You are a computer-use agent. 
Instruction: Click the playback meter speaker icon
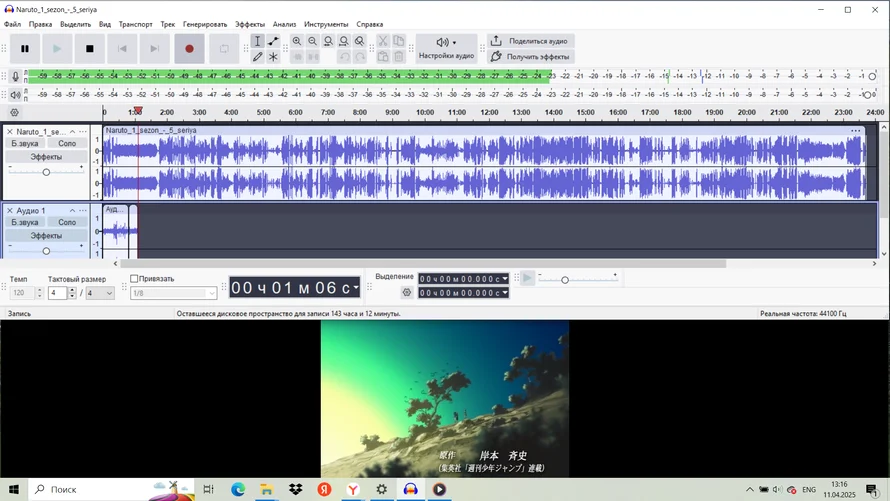pyautogui.click(x=15, y=95)
